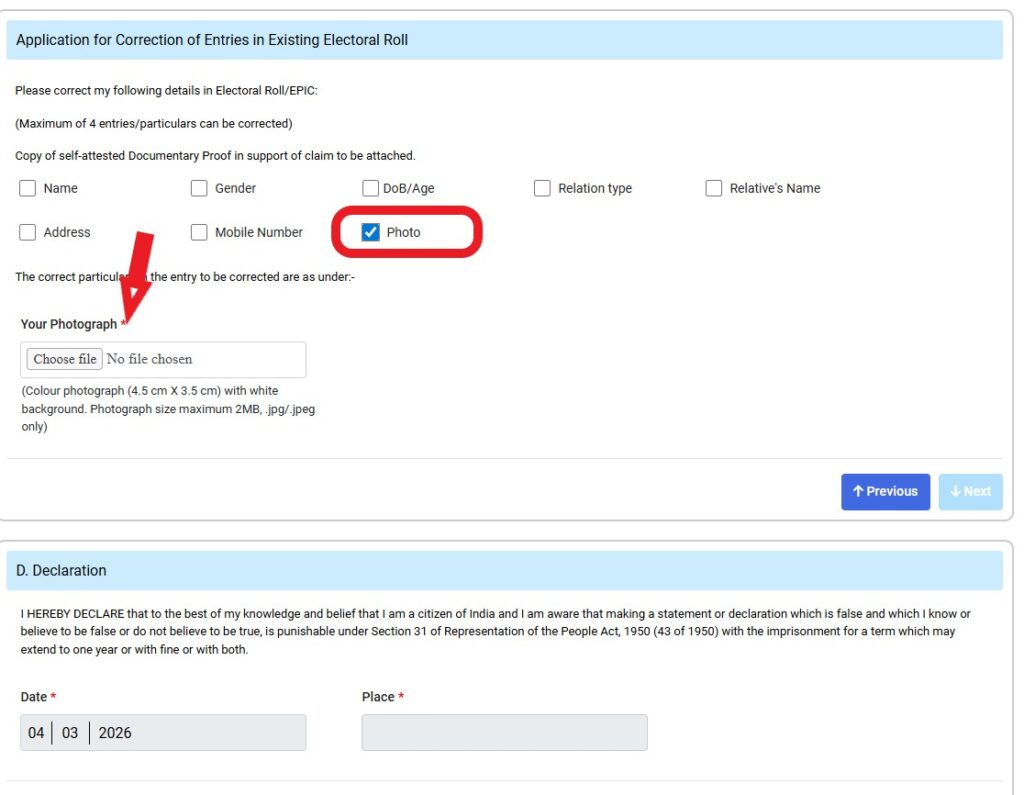
Task: Click the disabled Next button
Action: pos(970,491)
